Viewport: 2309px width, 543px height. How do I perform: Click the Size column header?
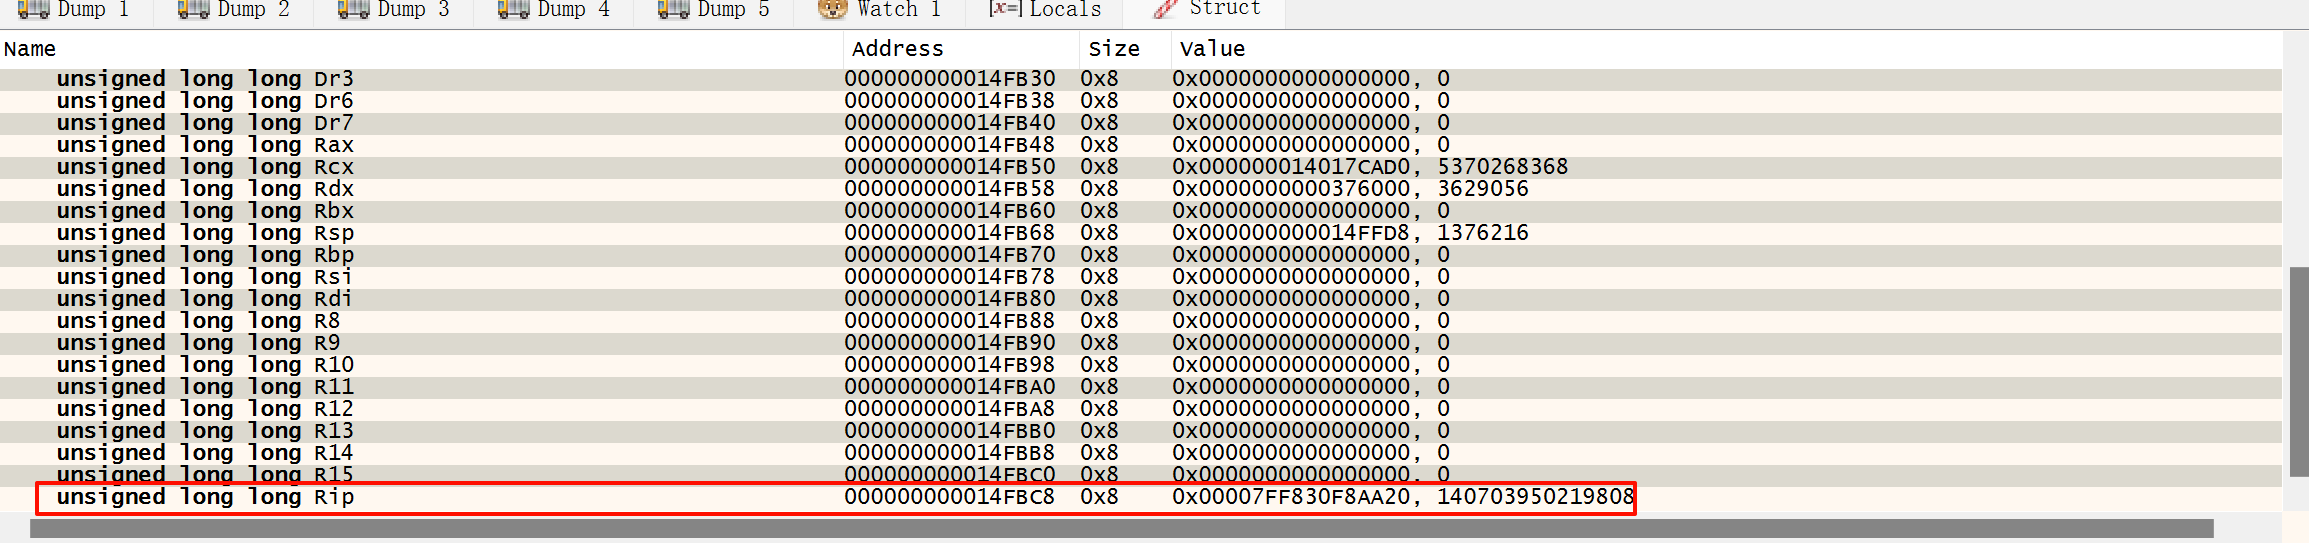[x=1125, y=49]
